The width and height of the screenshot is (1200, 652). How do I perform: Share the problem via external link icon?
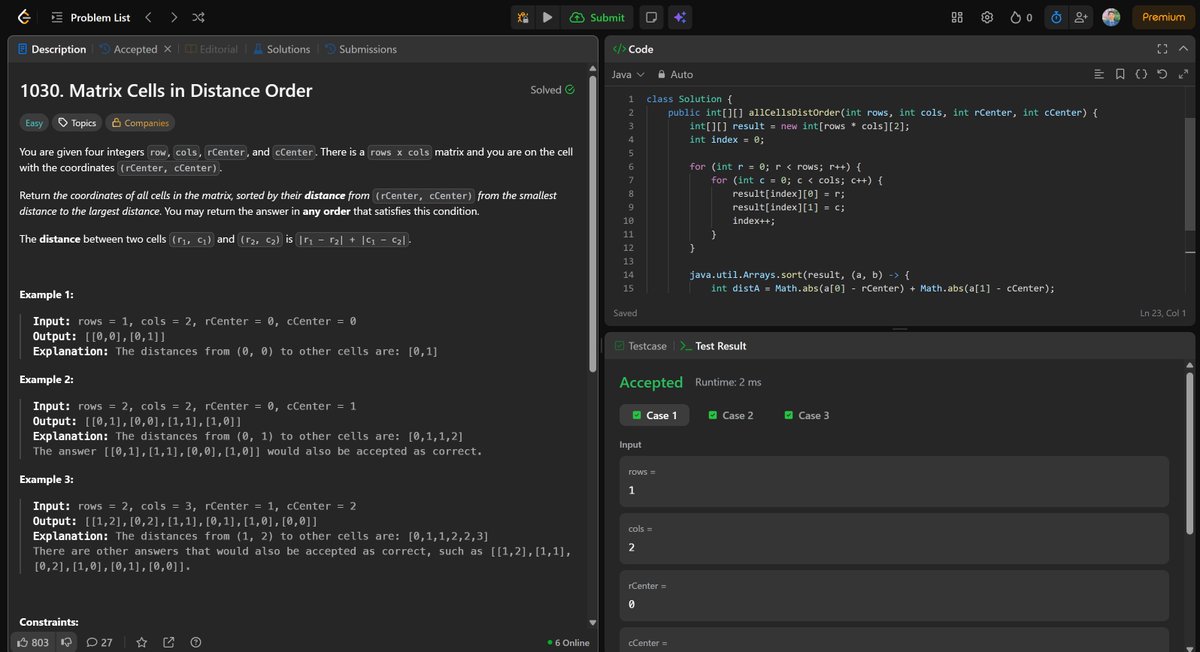tap(168, 642)
